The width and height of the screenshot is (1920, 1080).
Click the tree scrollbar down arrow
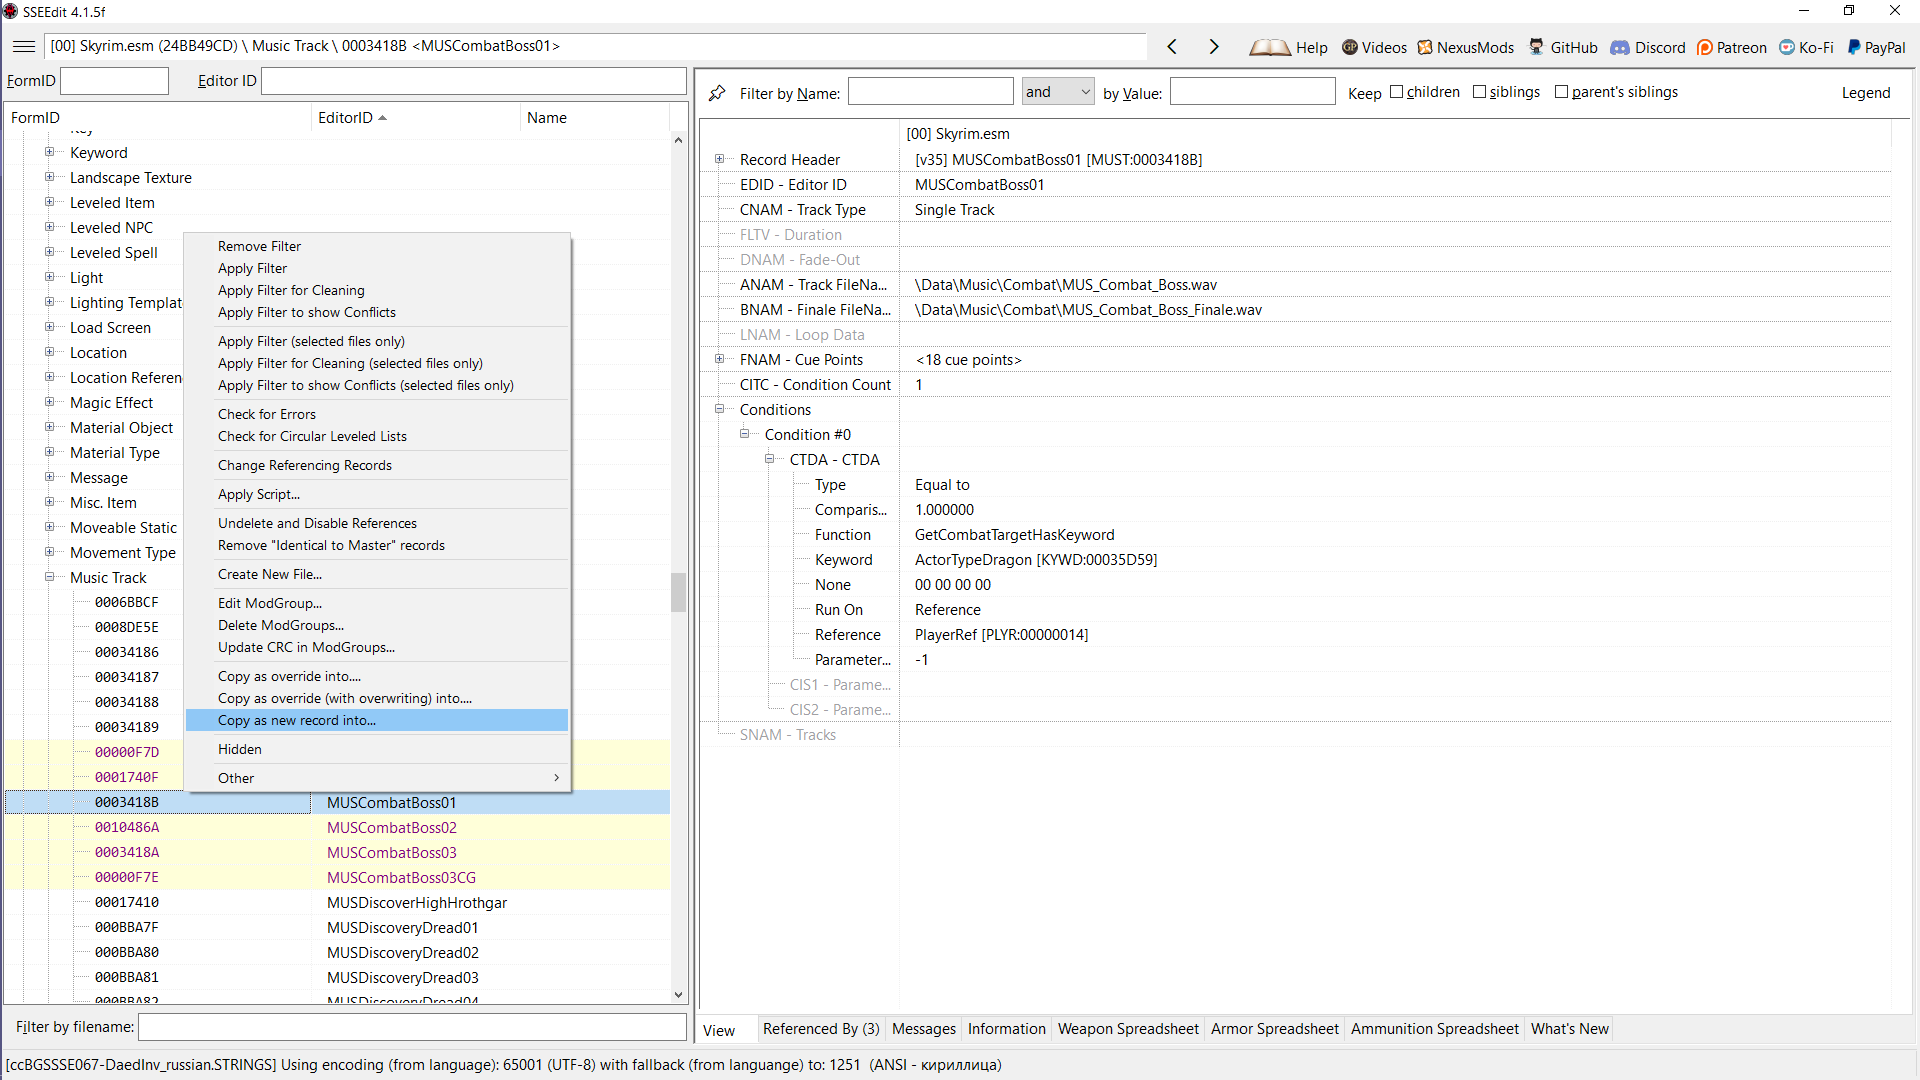678,995
